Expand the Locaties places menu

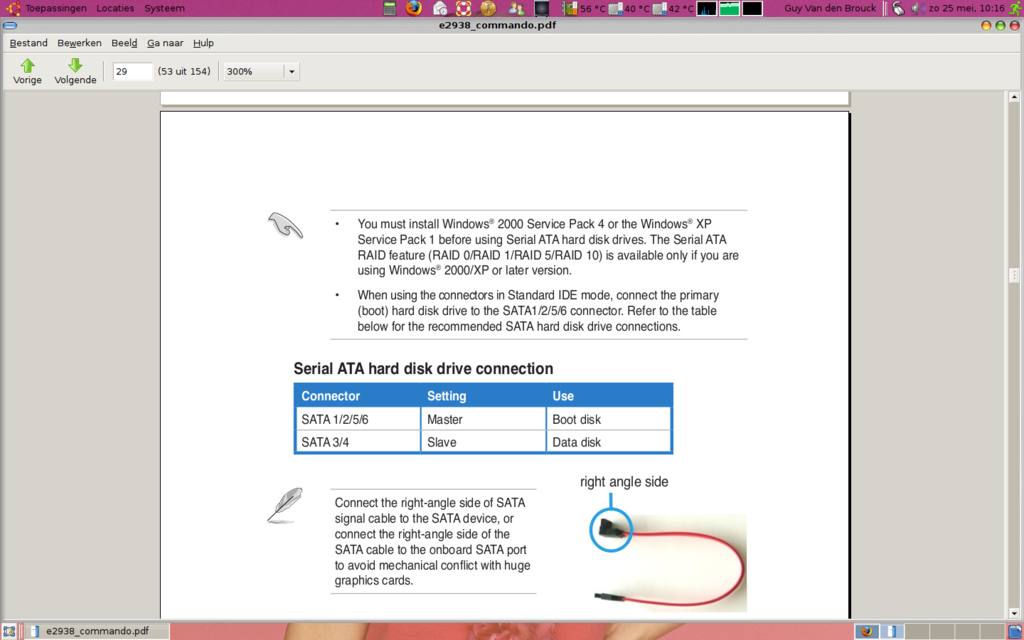pos(115,8)
